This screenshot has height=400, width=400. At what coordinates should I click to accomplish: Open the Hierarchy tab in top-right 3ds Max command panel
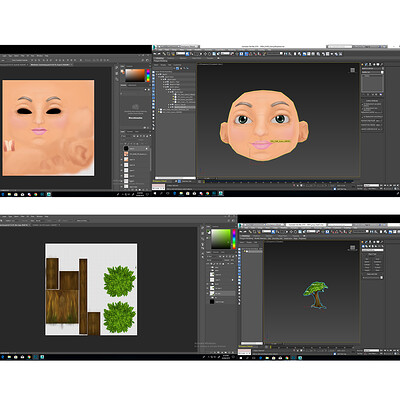point(370,64)
